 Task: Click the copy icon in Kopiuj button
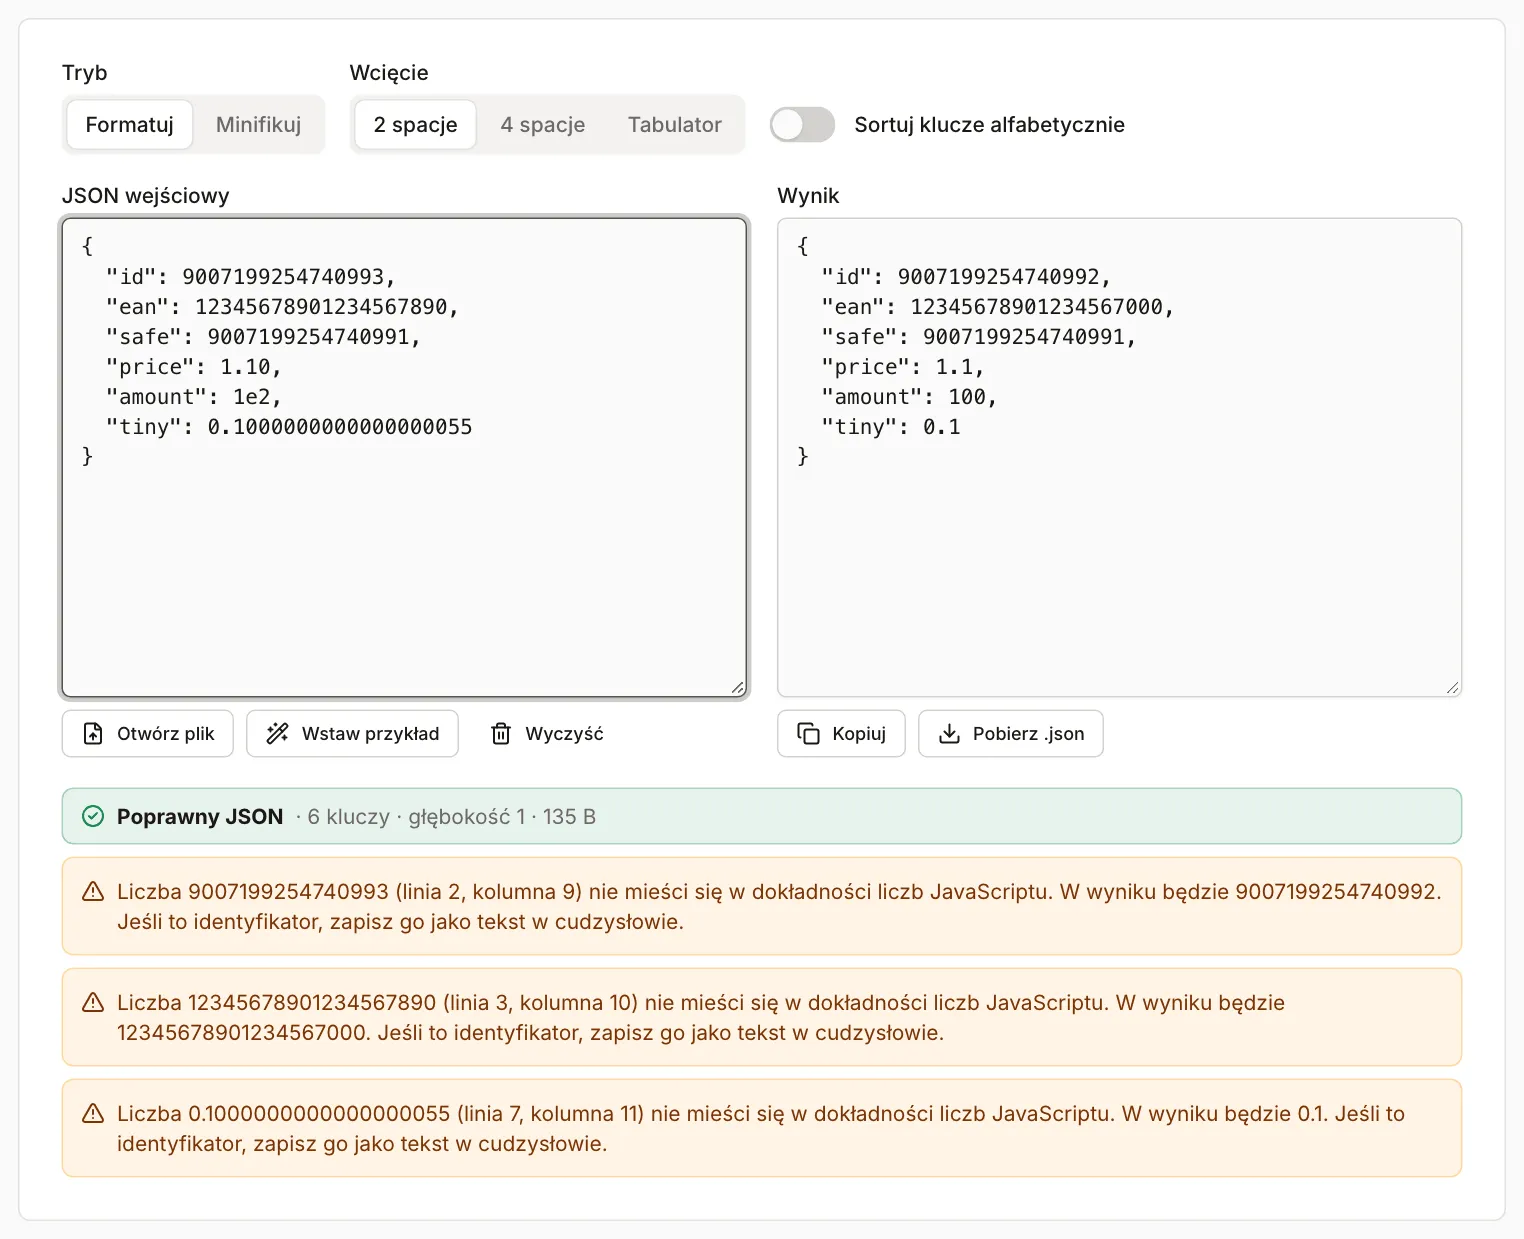tap(808, 734)
